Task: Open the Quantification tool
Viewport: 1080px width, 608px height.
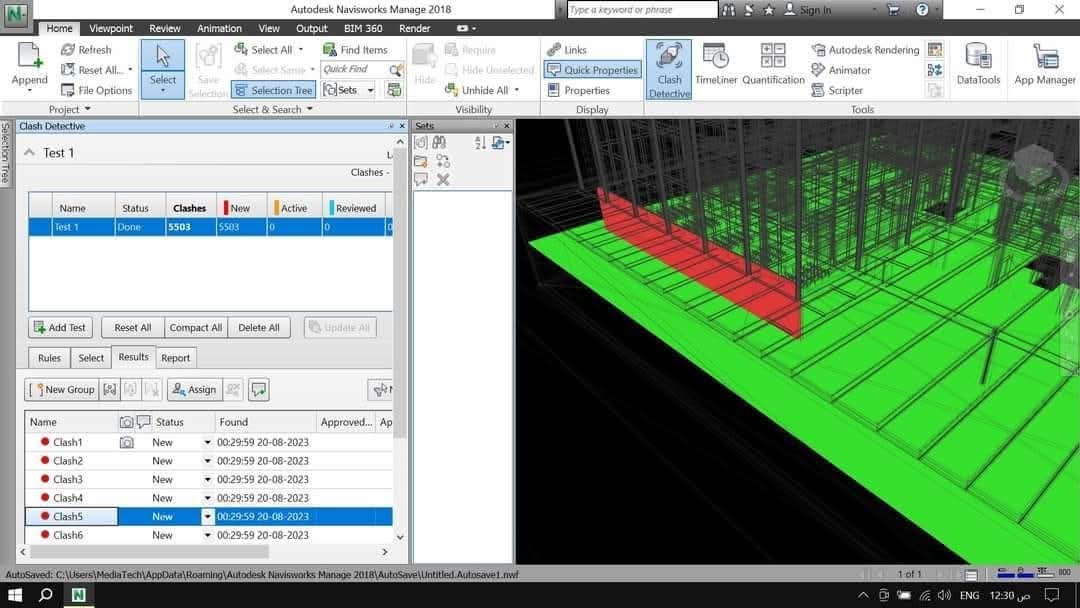Action: tap(773, 65)
